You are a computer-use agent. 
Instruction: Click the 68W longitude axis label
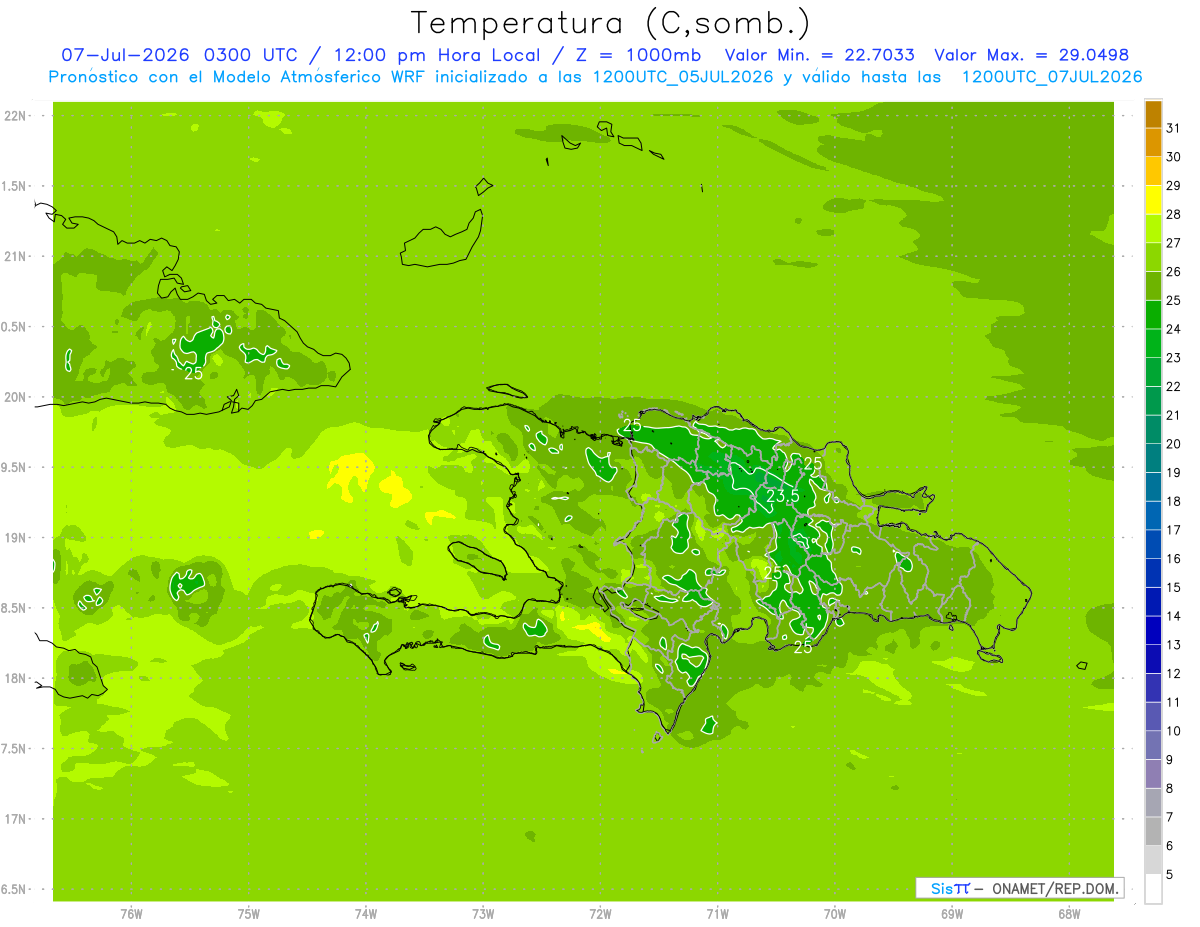point(1069,914)
